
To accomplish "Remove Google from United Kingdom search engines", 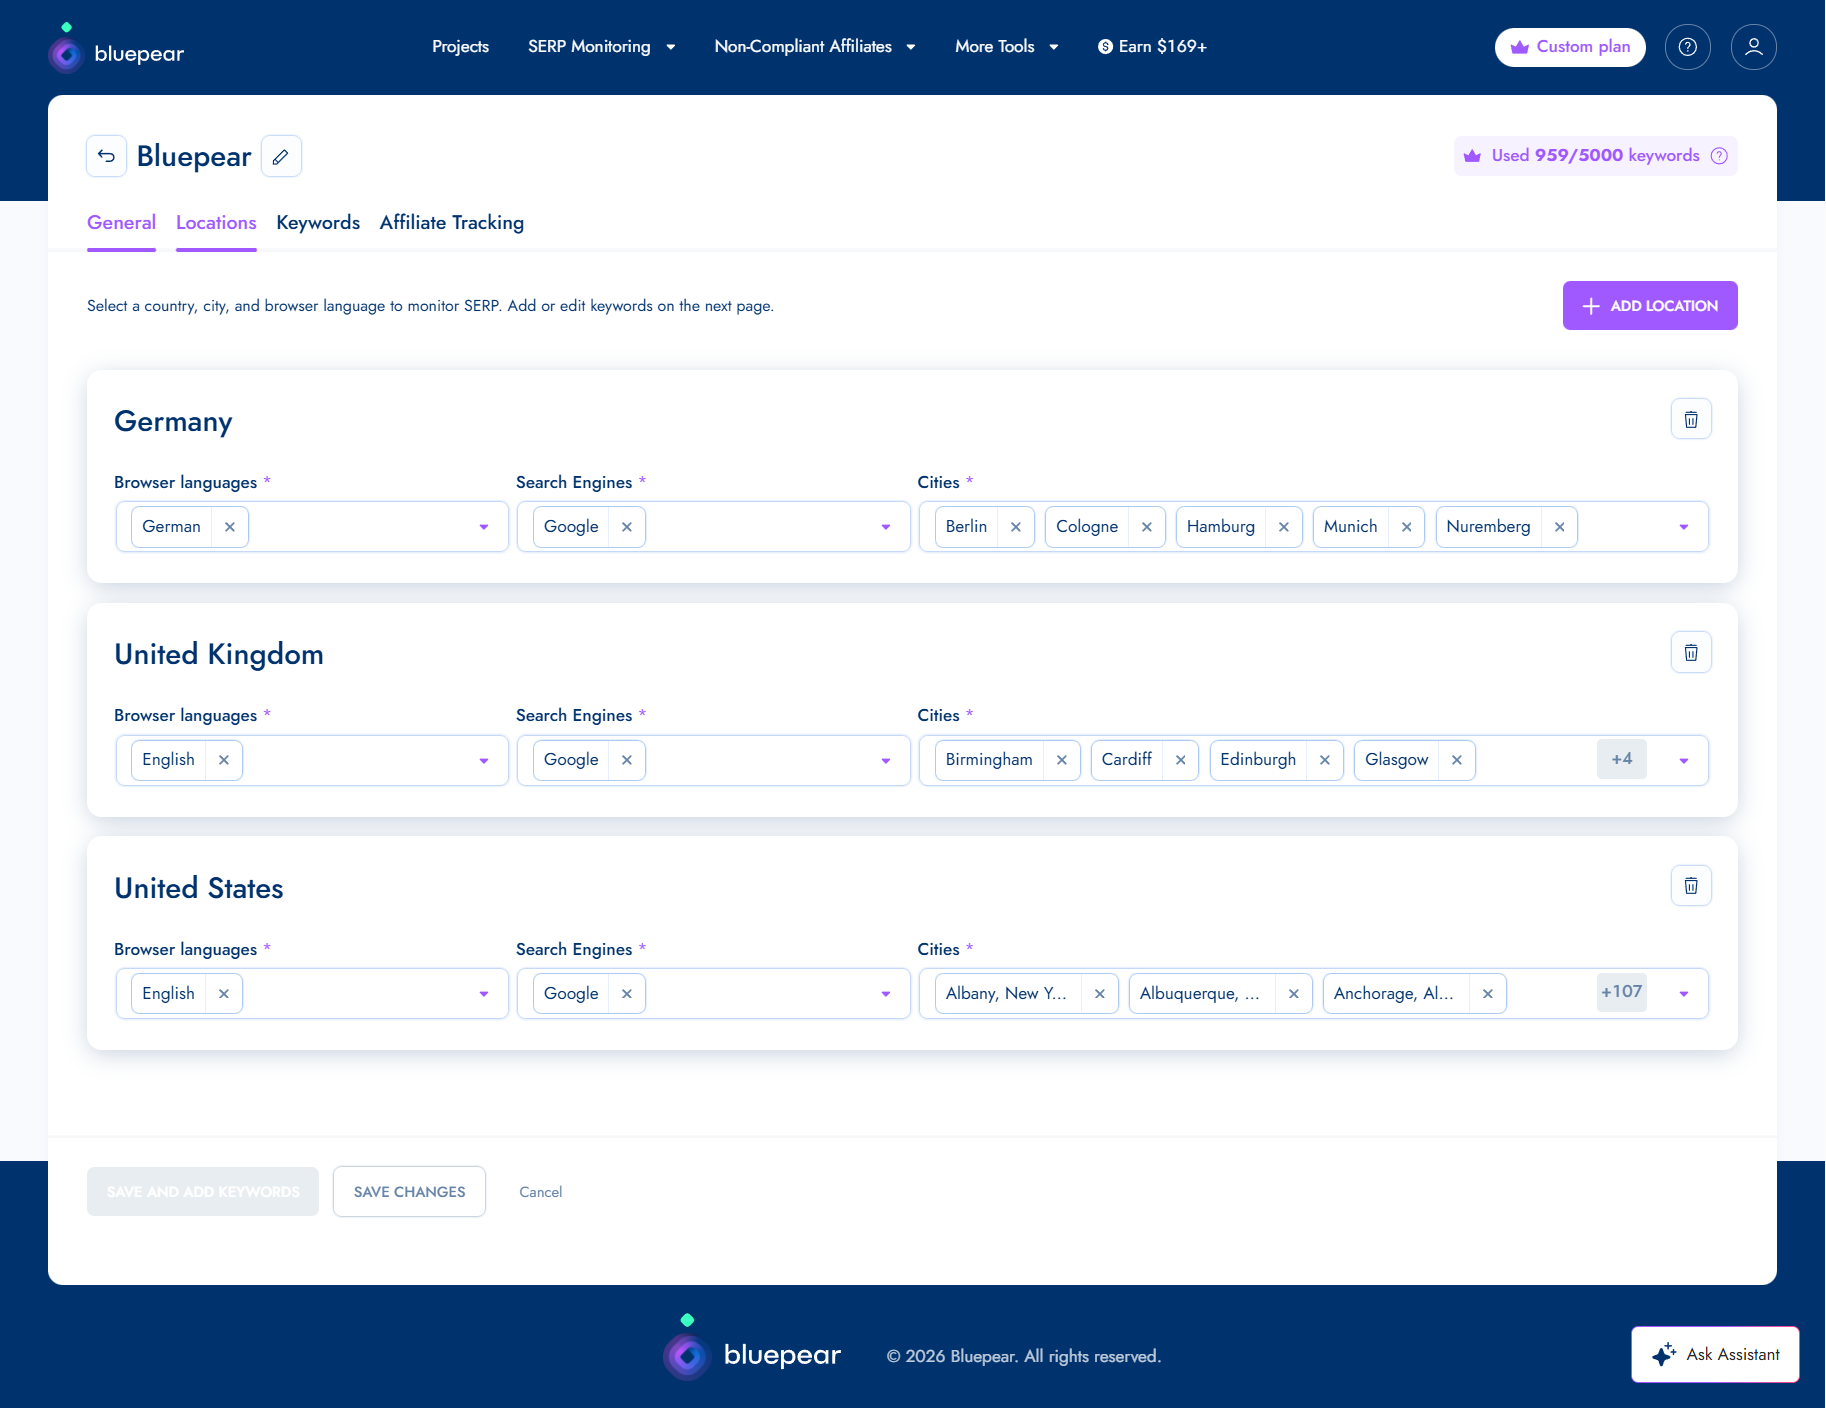I will pyautogui.click(x=627, y=760).
